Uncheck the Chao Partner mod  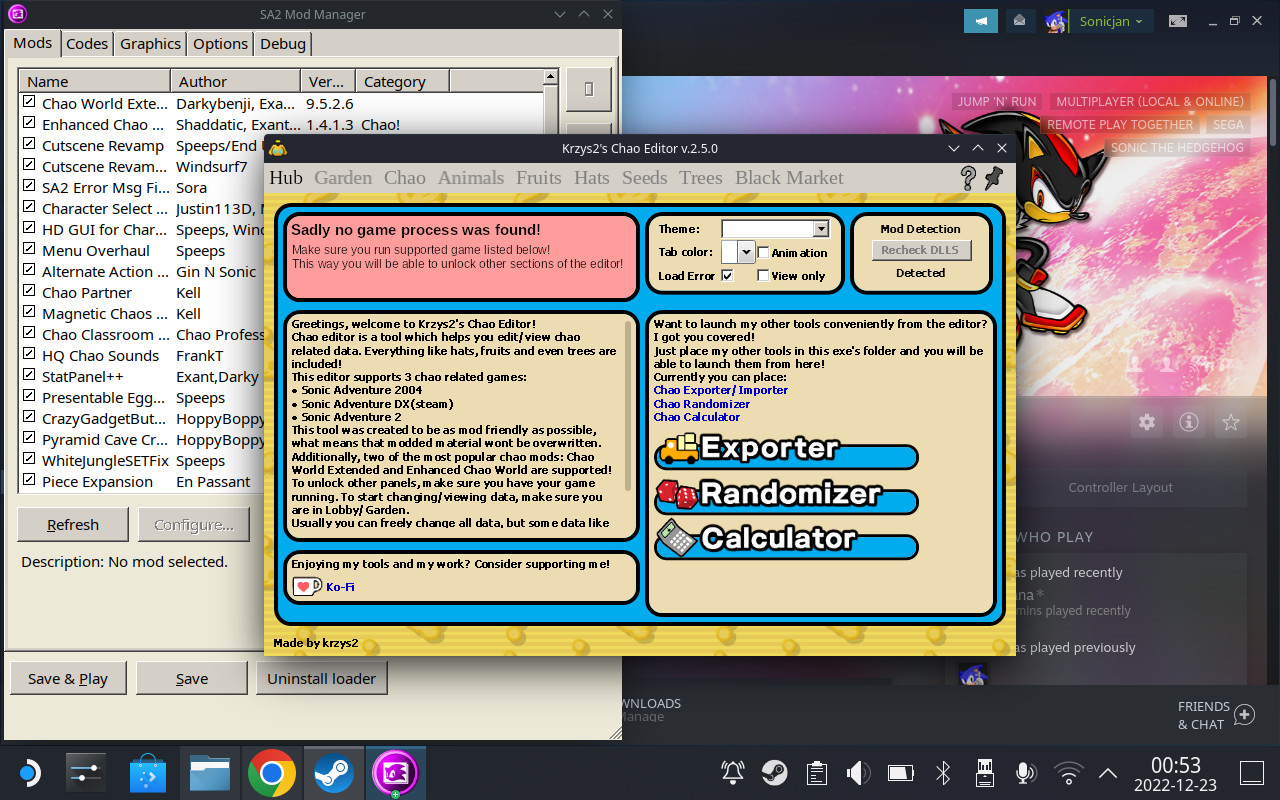(29, 292)
